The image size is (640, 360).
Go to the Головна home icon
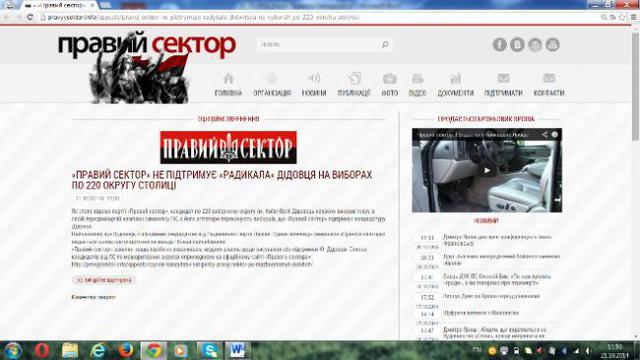[x=229, y=78]
